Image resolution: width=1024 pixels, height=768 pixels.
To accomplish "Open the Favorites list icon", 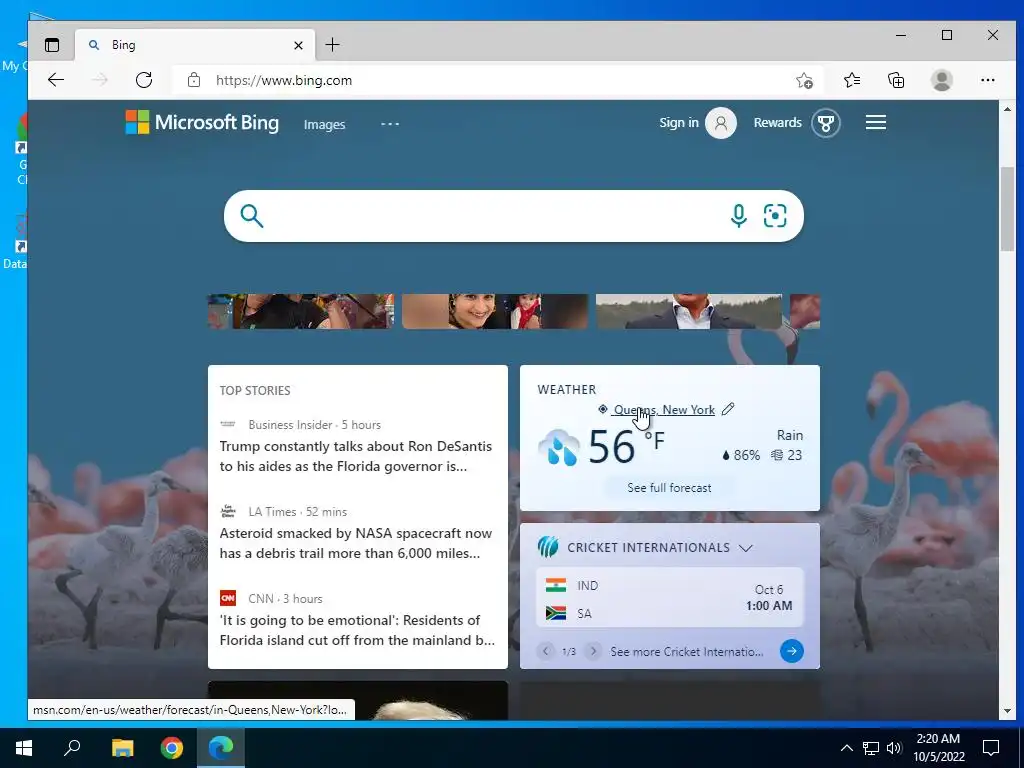I will coord(852,80).
